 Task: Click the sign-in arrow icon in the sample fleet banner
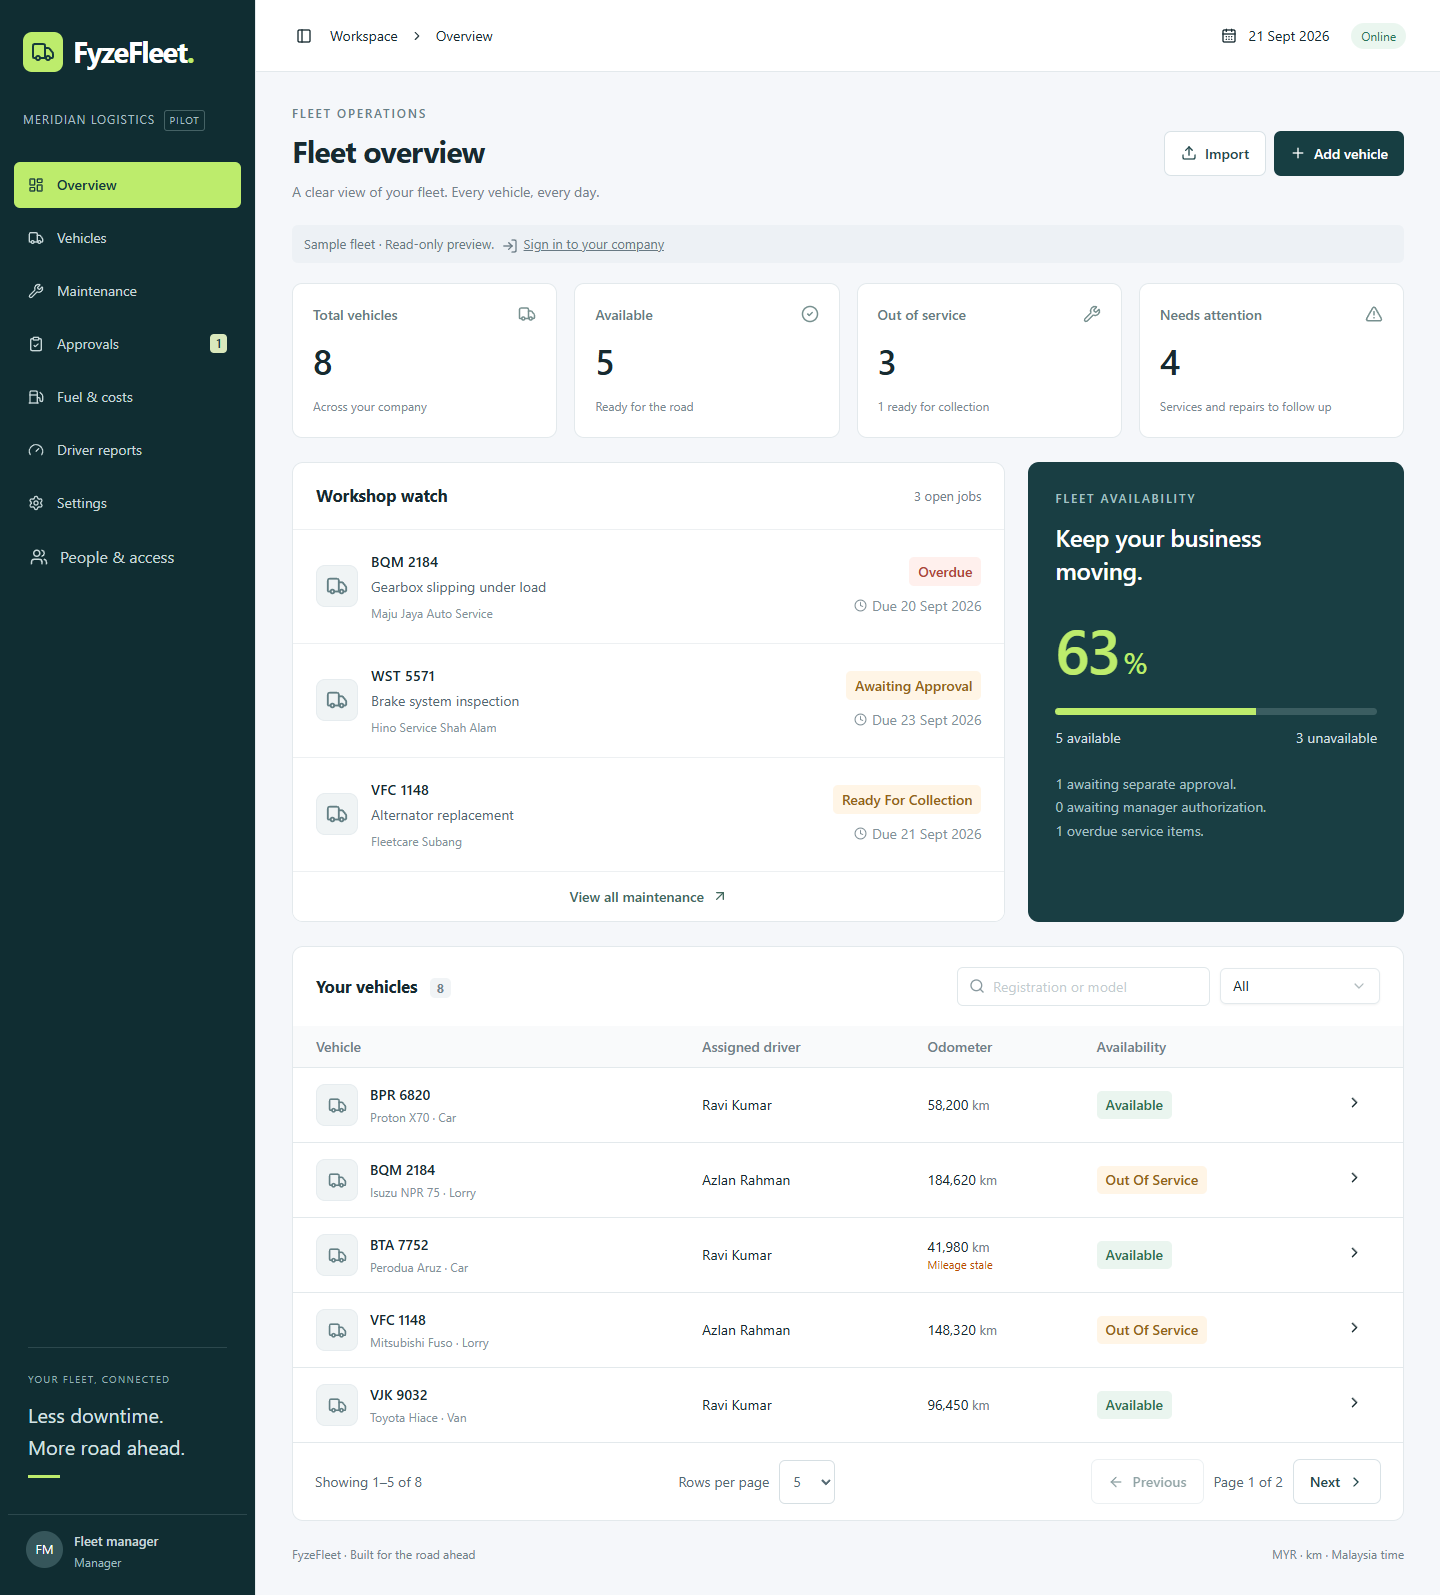[x=510, y=245]
